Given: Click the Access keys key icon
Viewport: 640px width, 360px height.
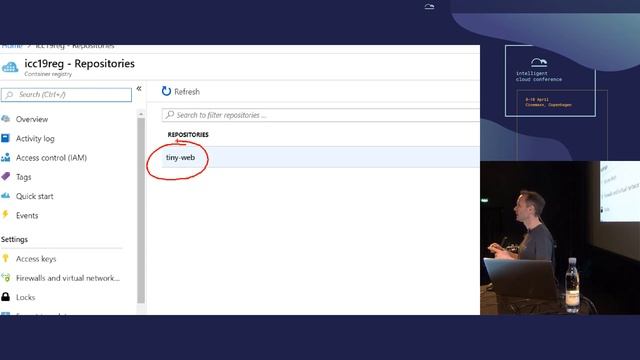Looking at the screenshot, I should coord(5,258).
